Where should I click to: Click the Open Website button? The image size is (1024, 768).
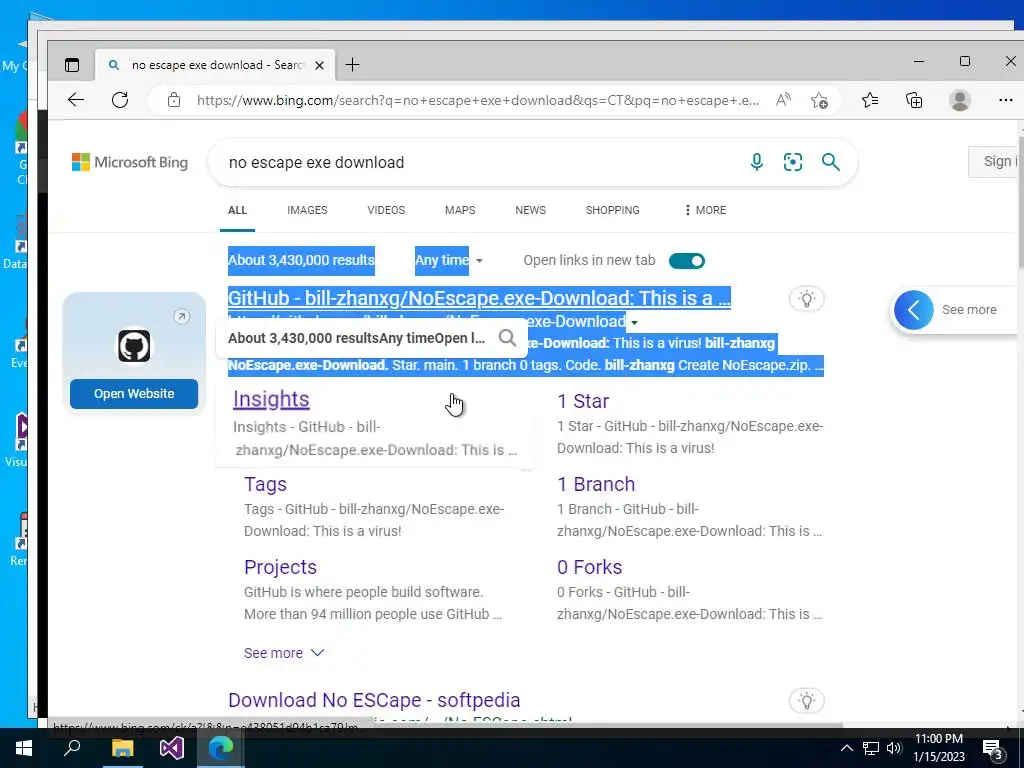[x=134, y=394]
